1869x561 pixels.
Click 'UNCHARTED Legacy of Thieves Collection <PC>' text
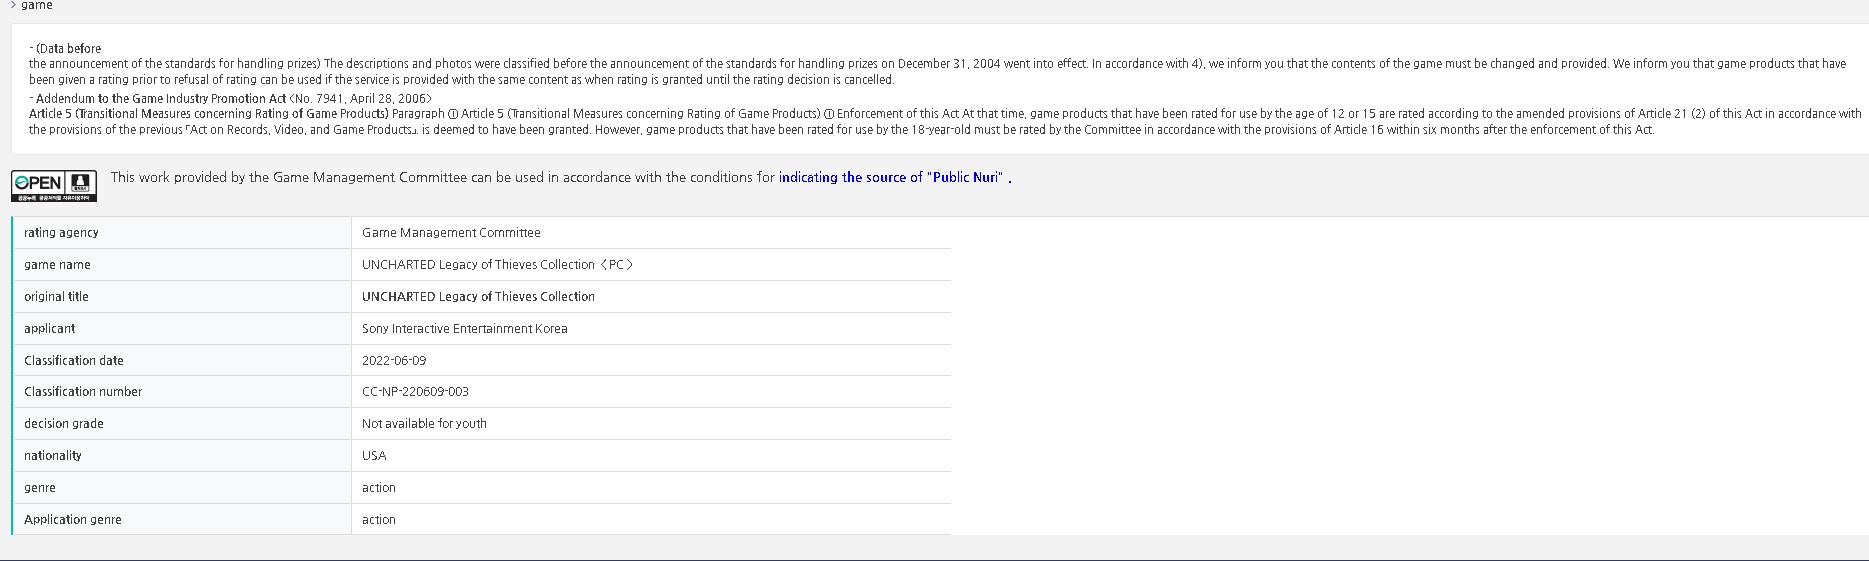pyautogui.click(x=498, y=265)
